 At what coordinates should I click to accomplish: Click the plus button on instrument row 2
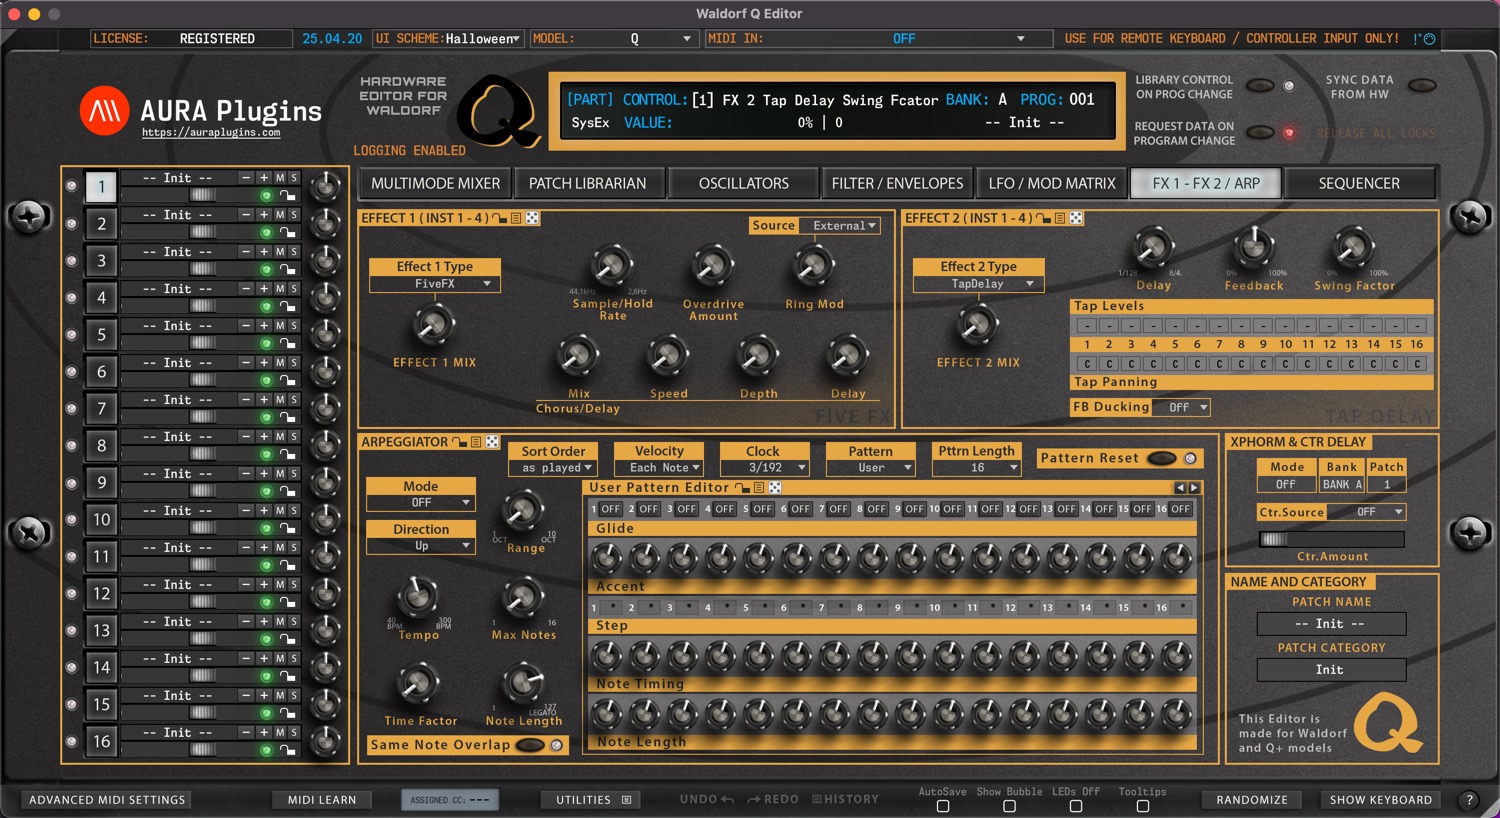pyautogui.click(x=264, y=215)
